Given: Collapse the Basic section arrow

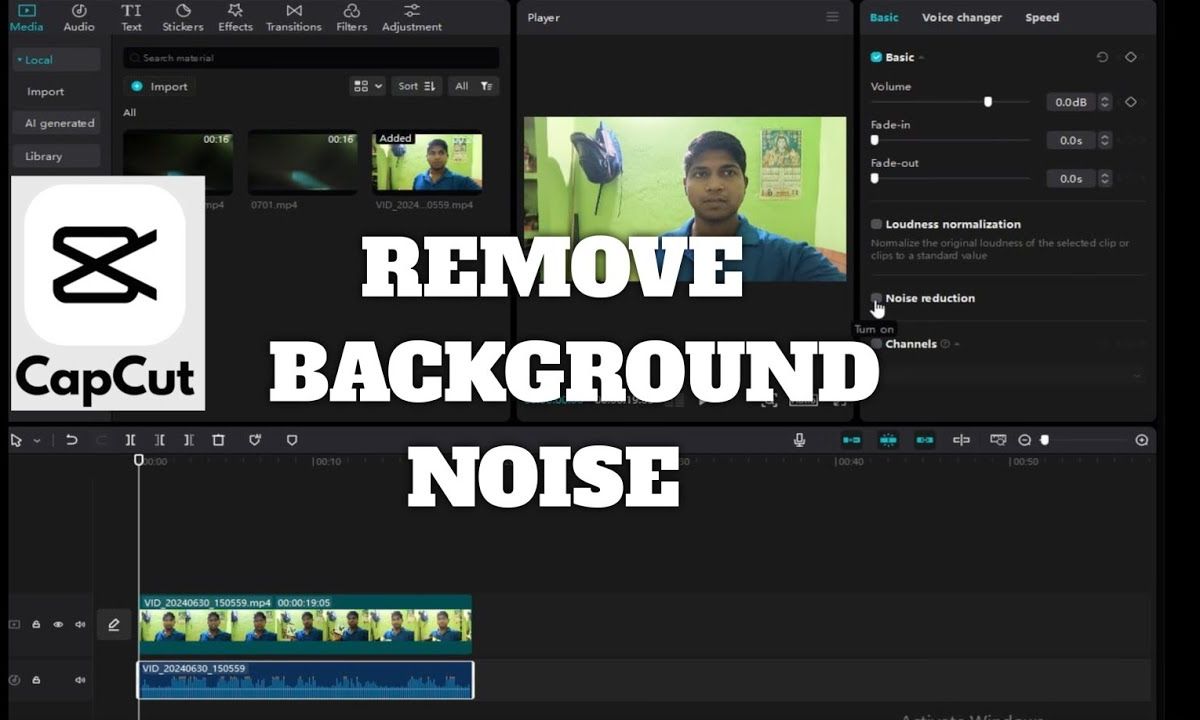Looking at the screenshot, I should pos(921,58).
